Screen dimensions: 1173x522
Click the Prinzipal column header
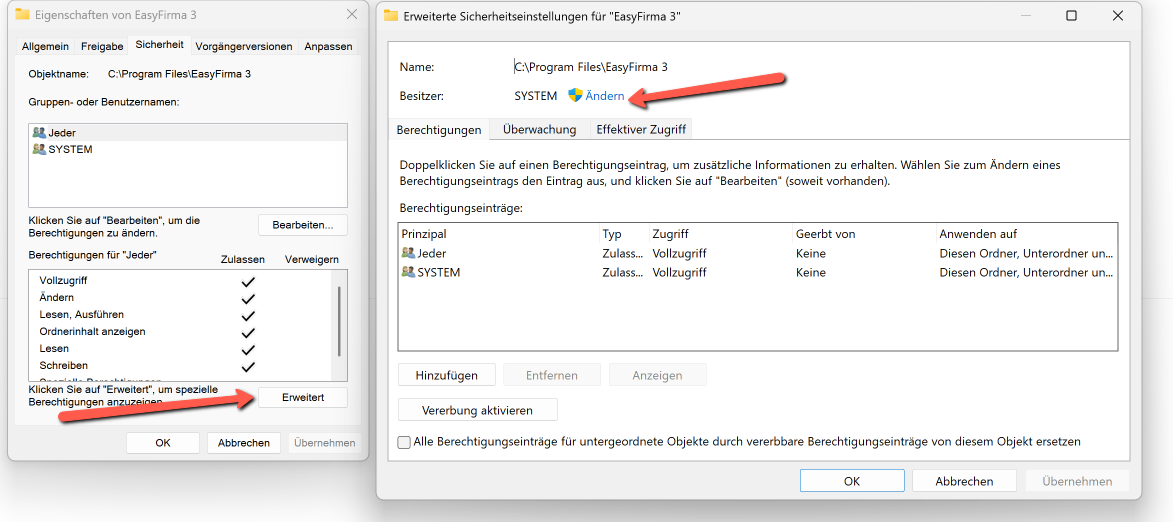pos(499,234)
